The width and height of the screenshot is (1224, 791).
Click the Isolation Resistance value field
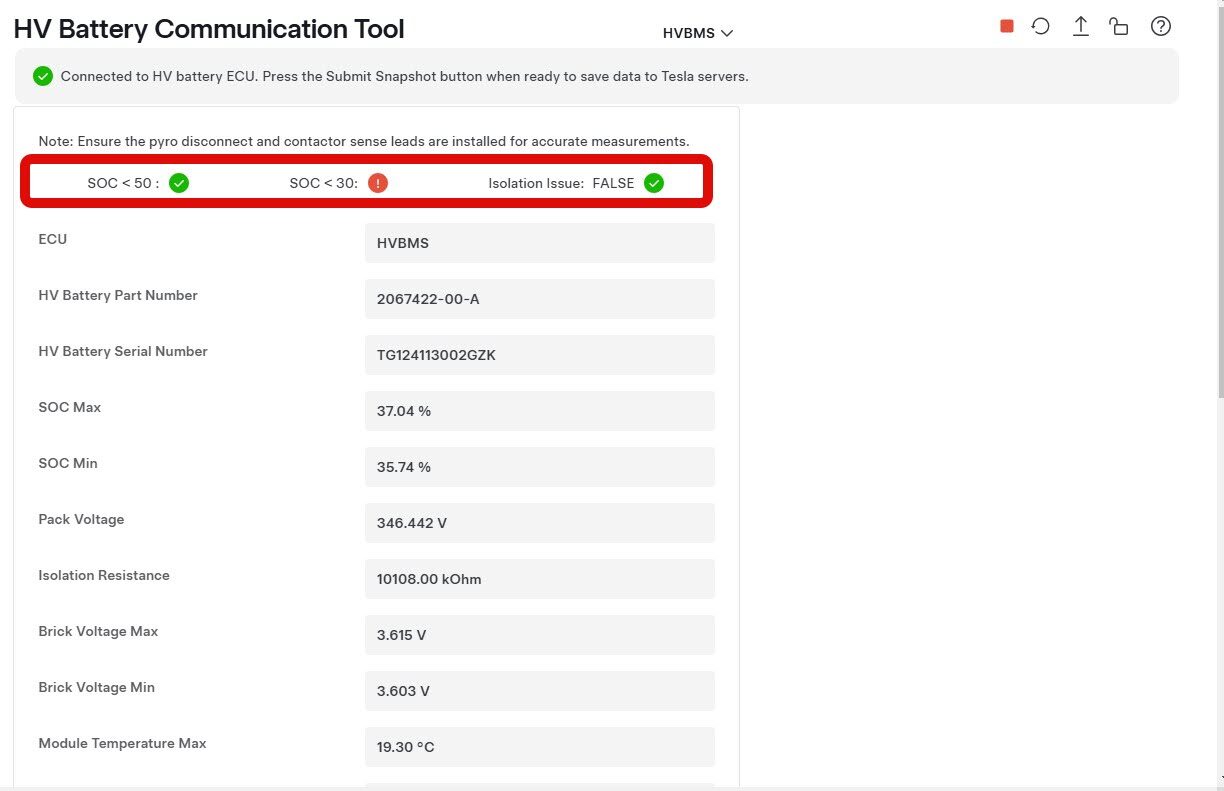point(539,579)
